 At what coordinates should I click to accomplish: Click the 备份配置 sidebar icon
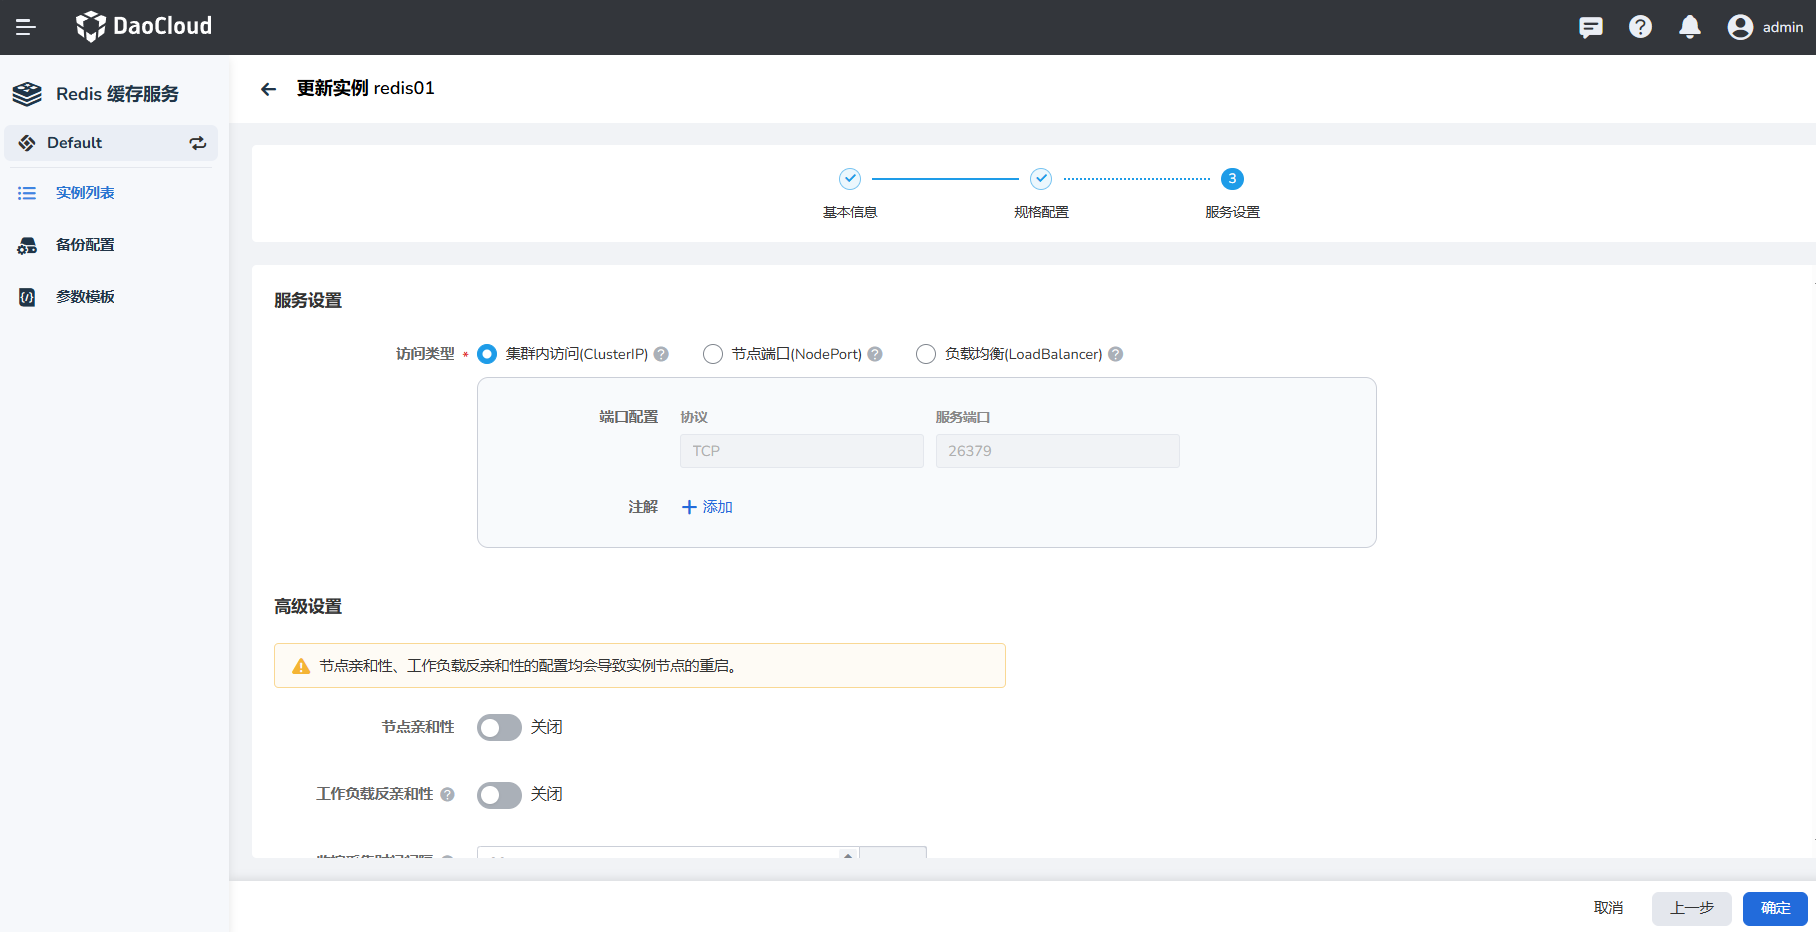(x=27, y=245)
